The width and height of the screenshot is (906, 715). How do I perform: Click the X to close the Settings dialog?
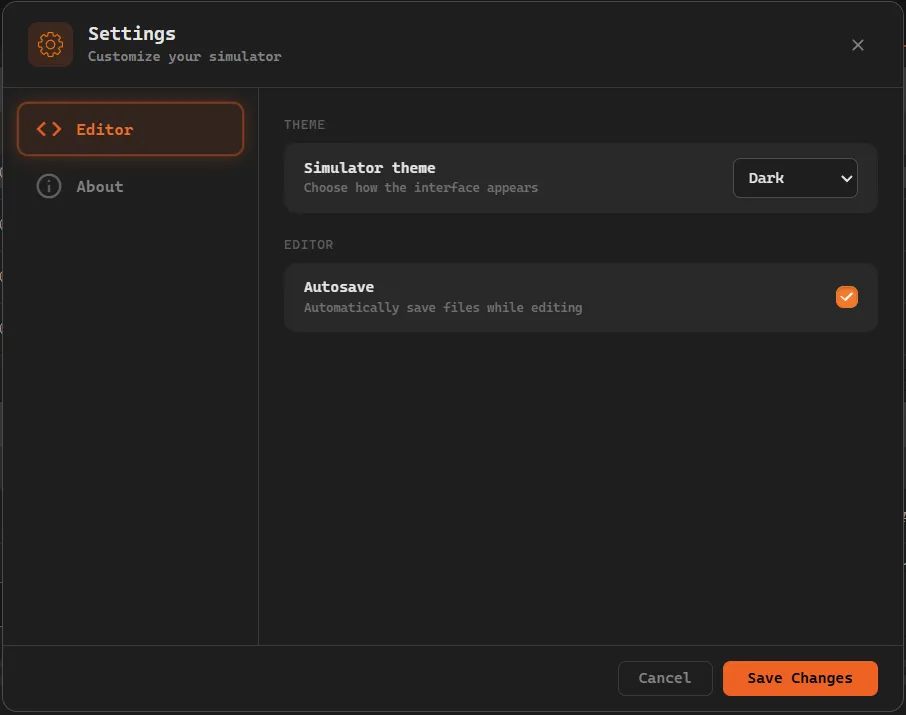coord(857,45)
